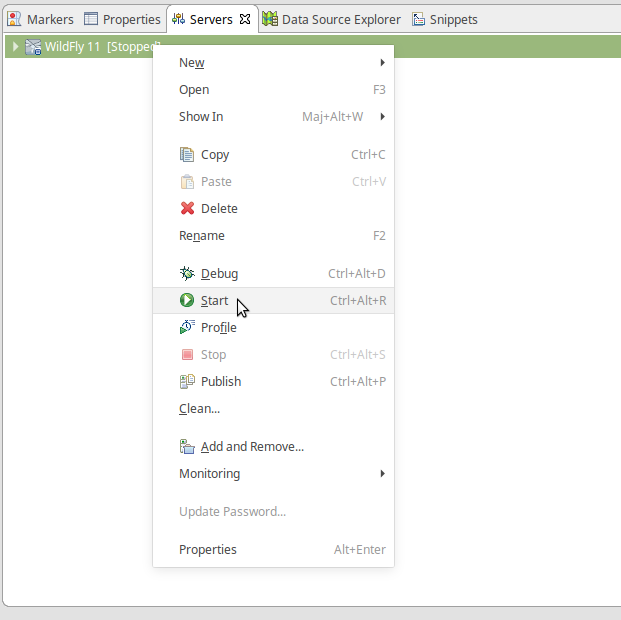Click the Add and Remove icon
Screen dimensions: 621x620
pyautogui.click(x=187, y=446)
